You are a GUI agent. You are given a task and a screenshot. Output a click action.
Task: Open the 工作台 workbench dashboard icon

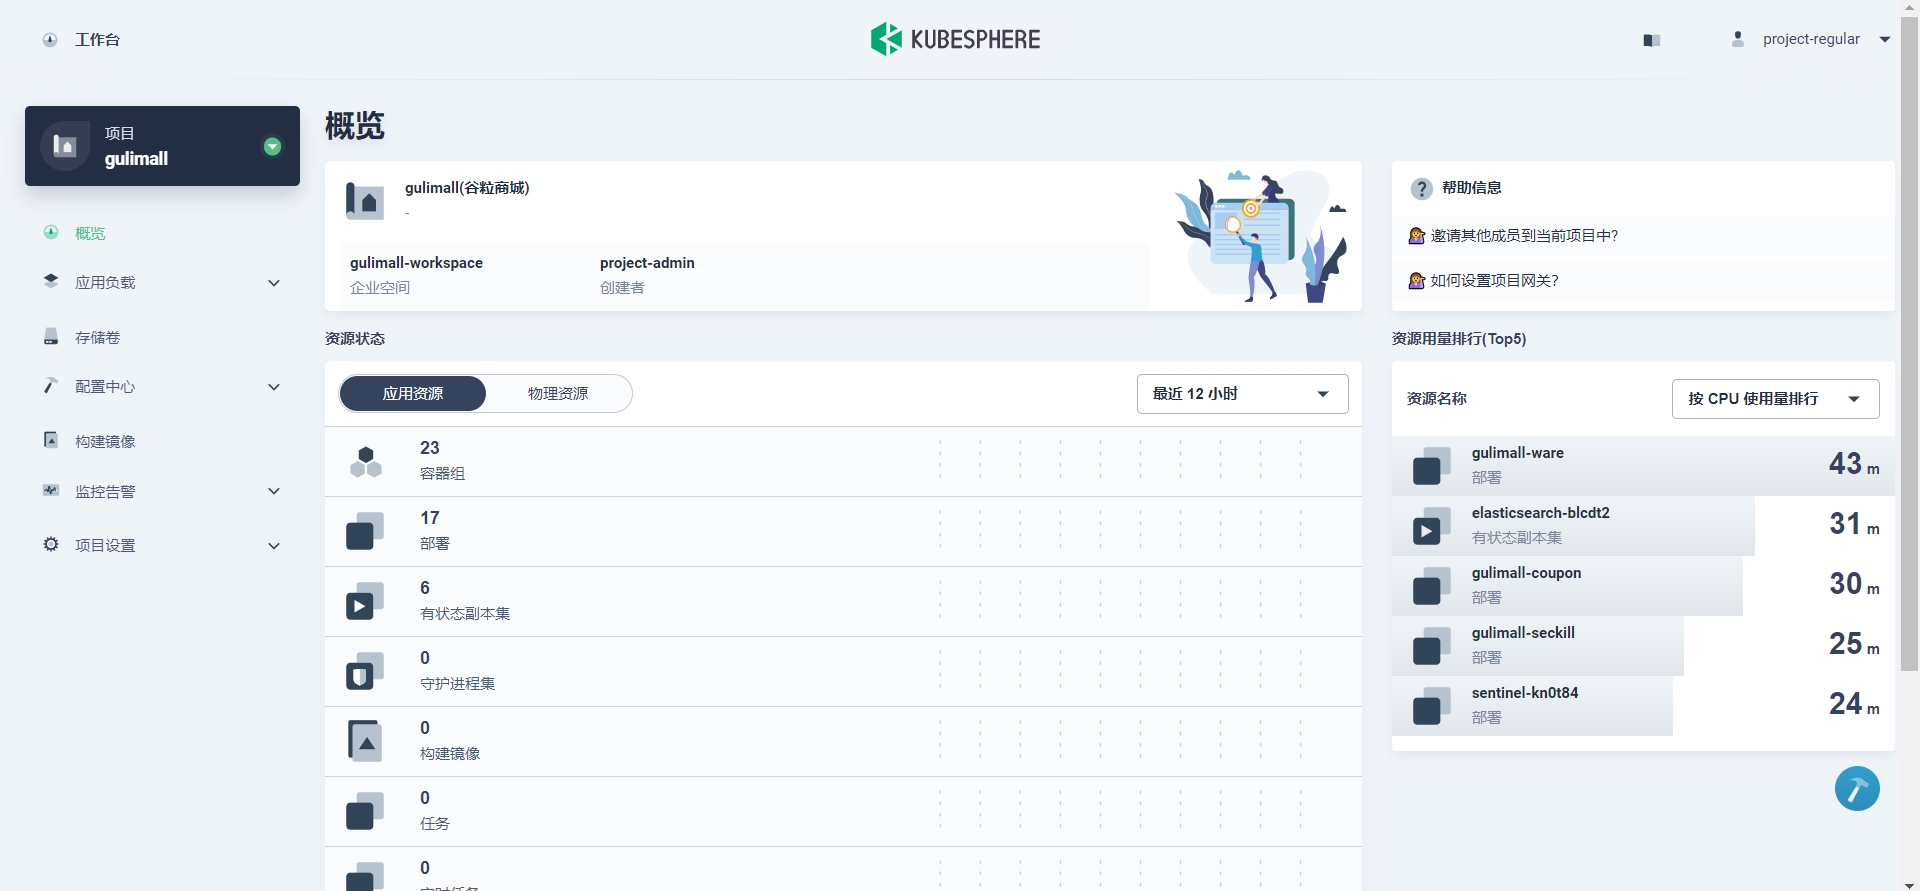[x=50, y=40]
